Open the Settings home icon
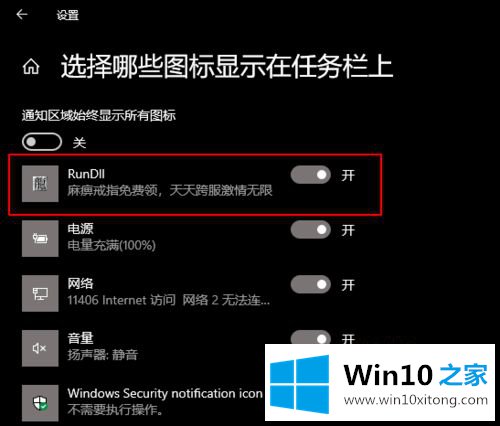This screenshot has height=426, width=500. click(31, 66)
